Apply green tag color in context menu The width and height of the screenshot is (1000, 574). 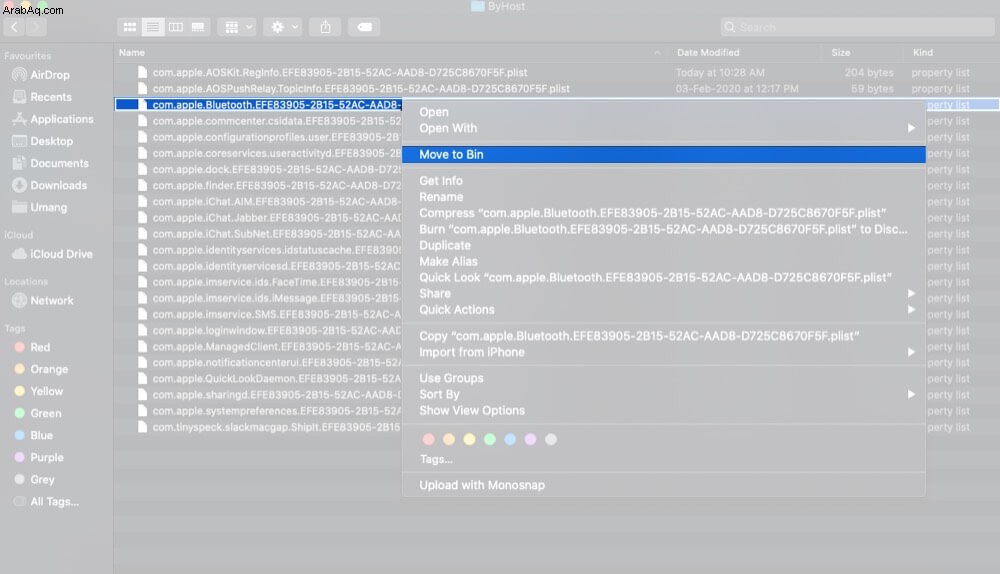490,439
